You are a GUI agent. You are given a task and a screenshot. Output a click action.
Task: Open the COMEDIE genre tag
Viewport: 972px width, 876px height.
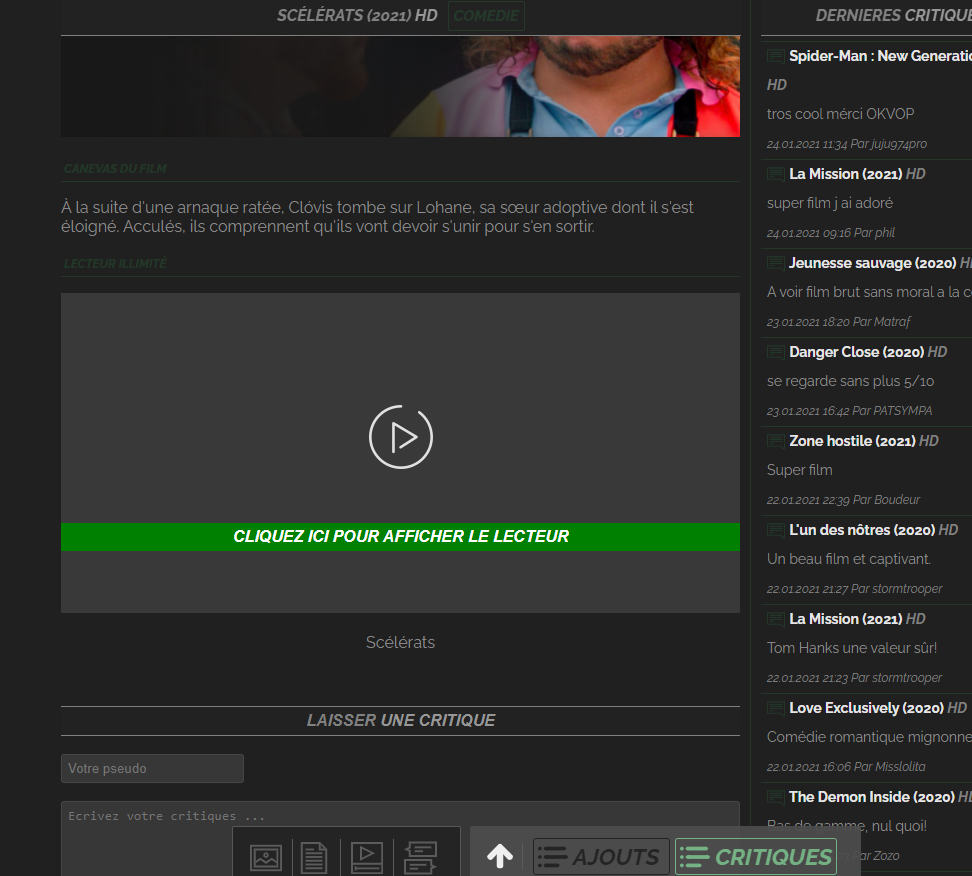pos(486,15)
